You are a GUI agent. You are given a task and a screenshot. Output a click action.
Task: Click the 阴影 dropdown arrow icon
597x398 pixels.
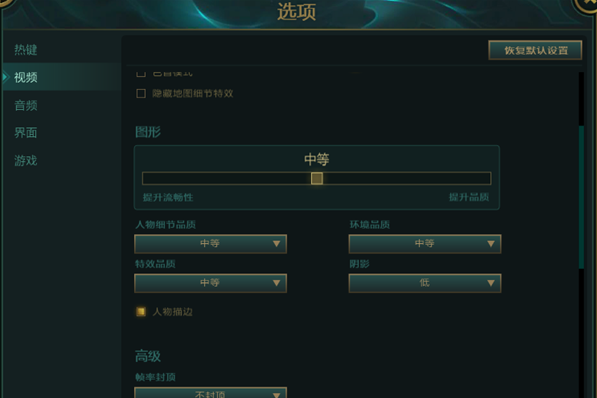coord(491,283)
